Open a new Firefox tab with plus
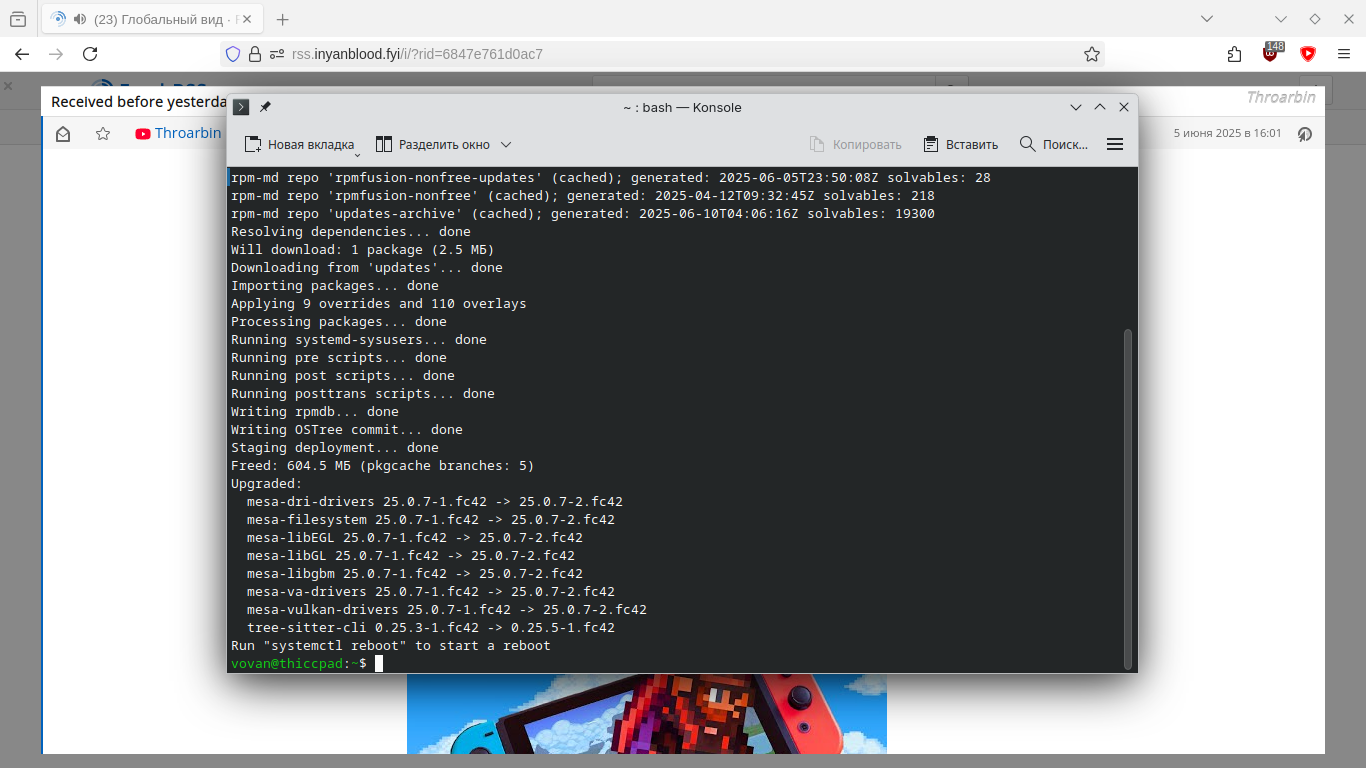The image size is (1366, 768). click(x=282, y=19)
